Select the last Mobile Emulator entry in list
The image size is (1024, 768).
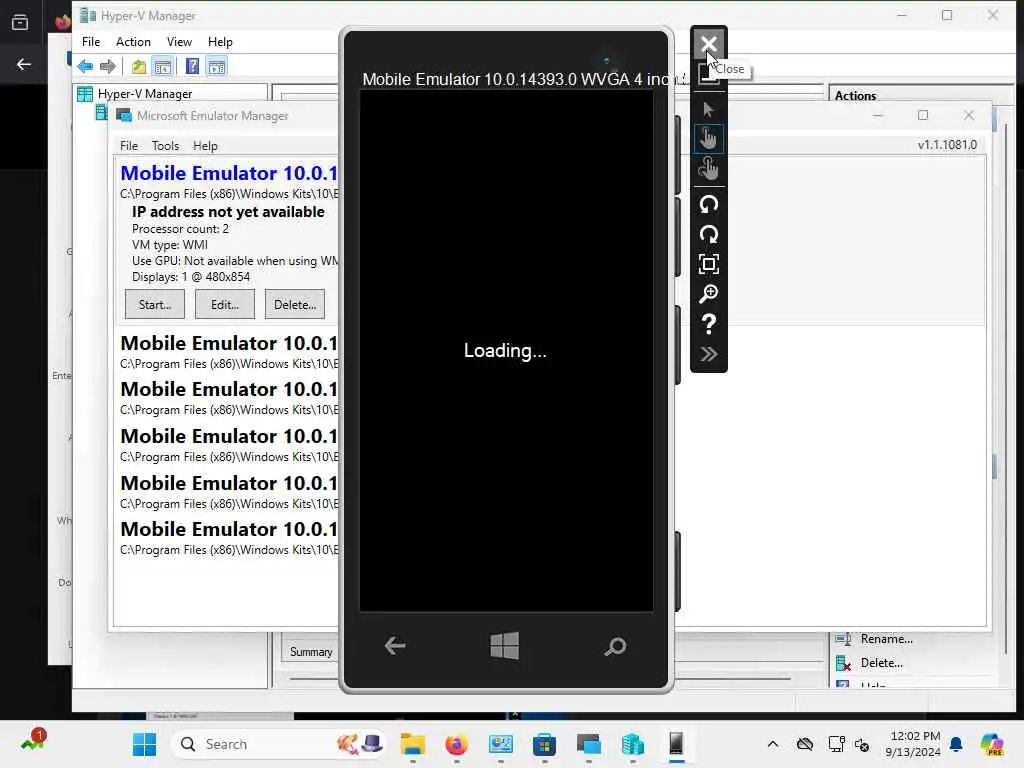(x=229, y=530)
